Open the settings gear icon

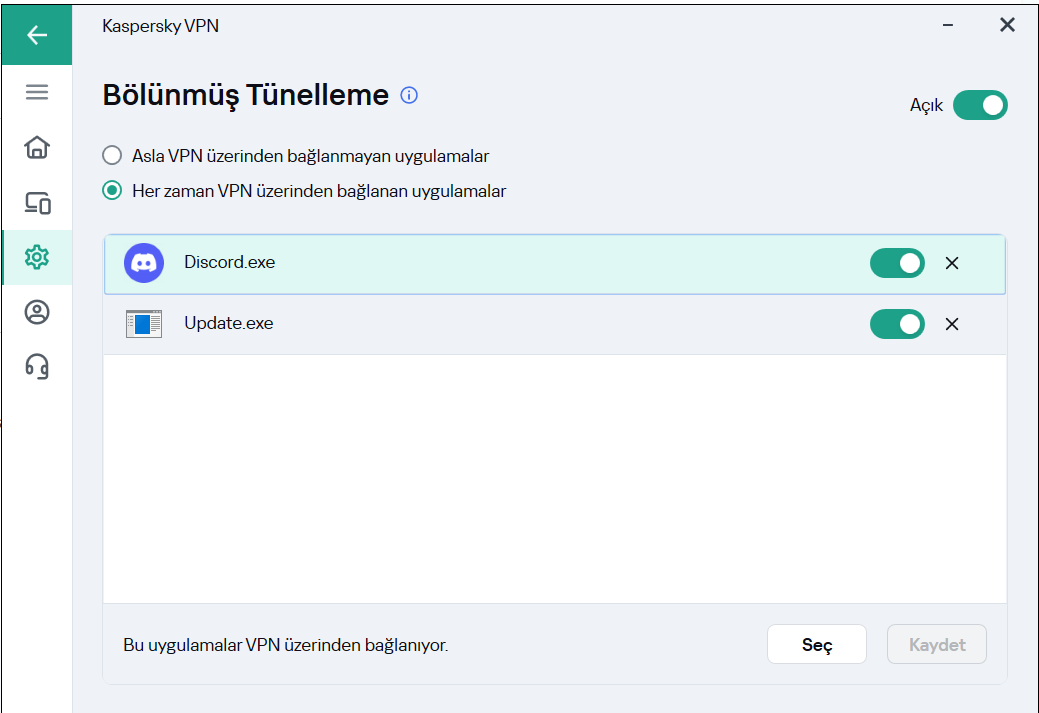(37, 257)
